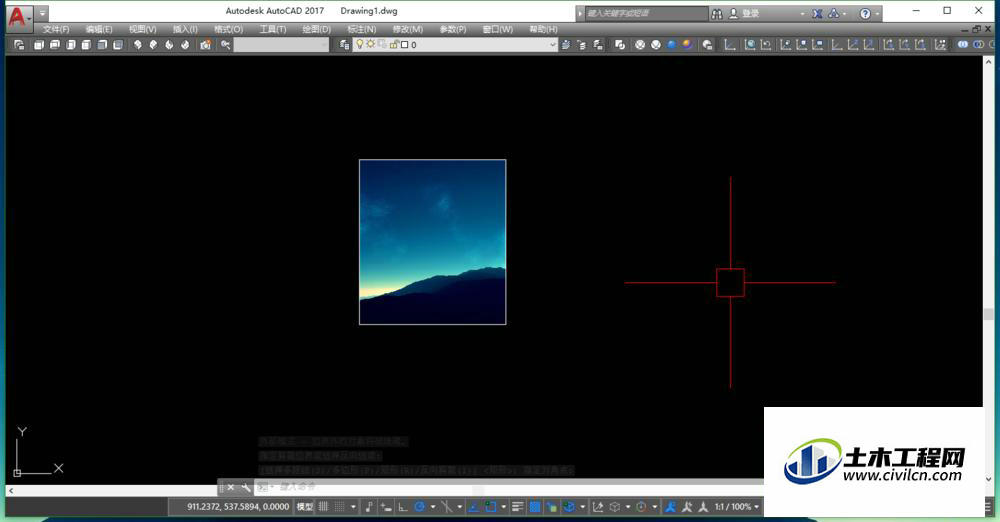Viewport: 1000px width, 522px height.
Task: Open annotation scale 1:1 / 100% dropdown
Action: [x=737, y=507]
